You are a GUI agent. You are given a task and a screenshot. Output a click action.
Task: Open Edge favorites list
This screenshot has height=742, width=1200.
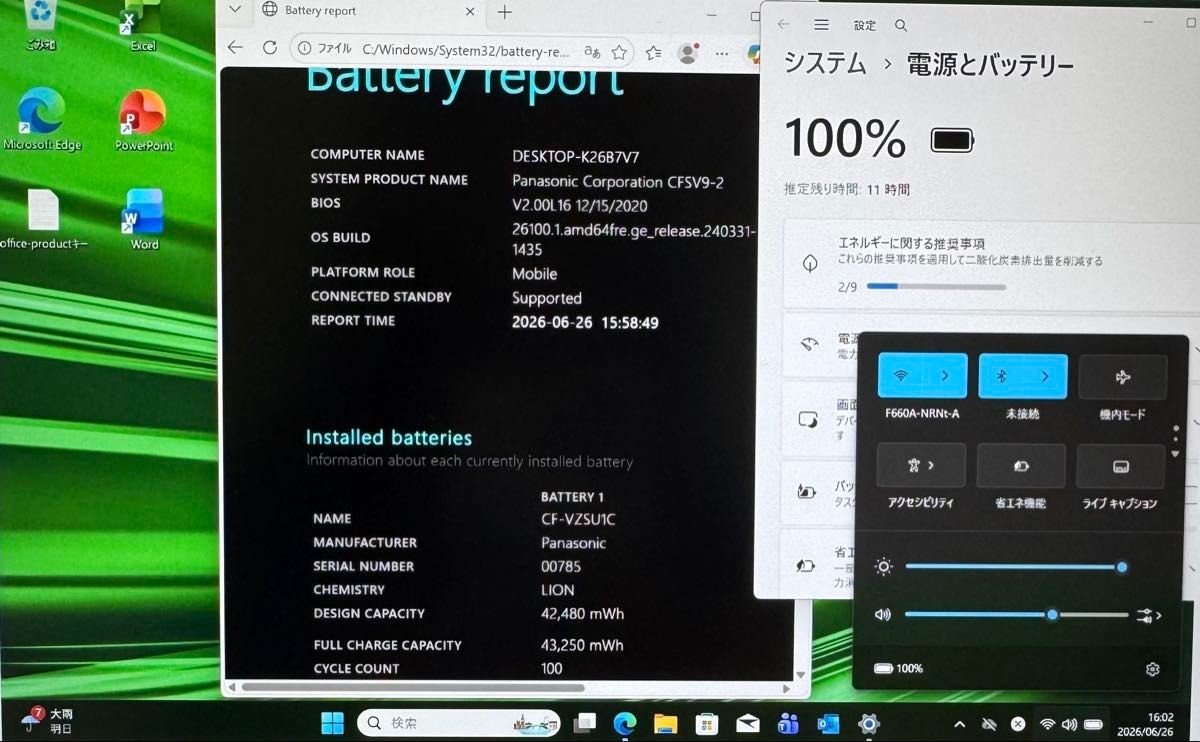point(654,53)
